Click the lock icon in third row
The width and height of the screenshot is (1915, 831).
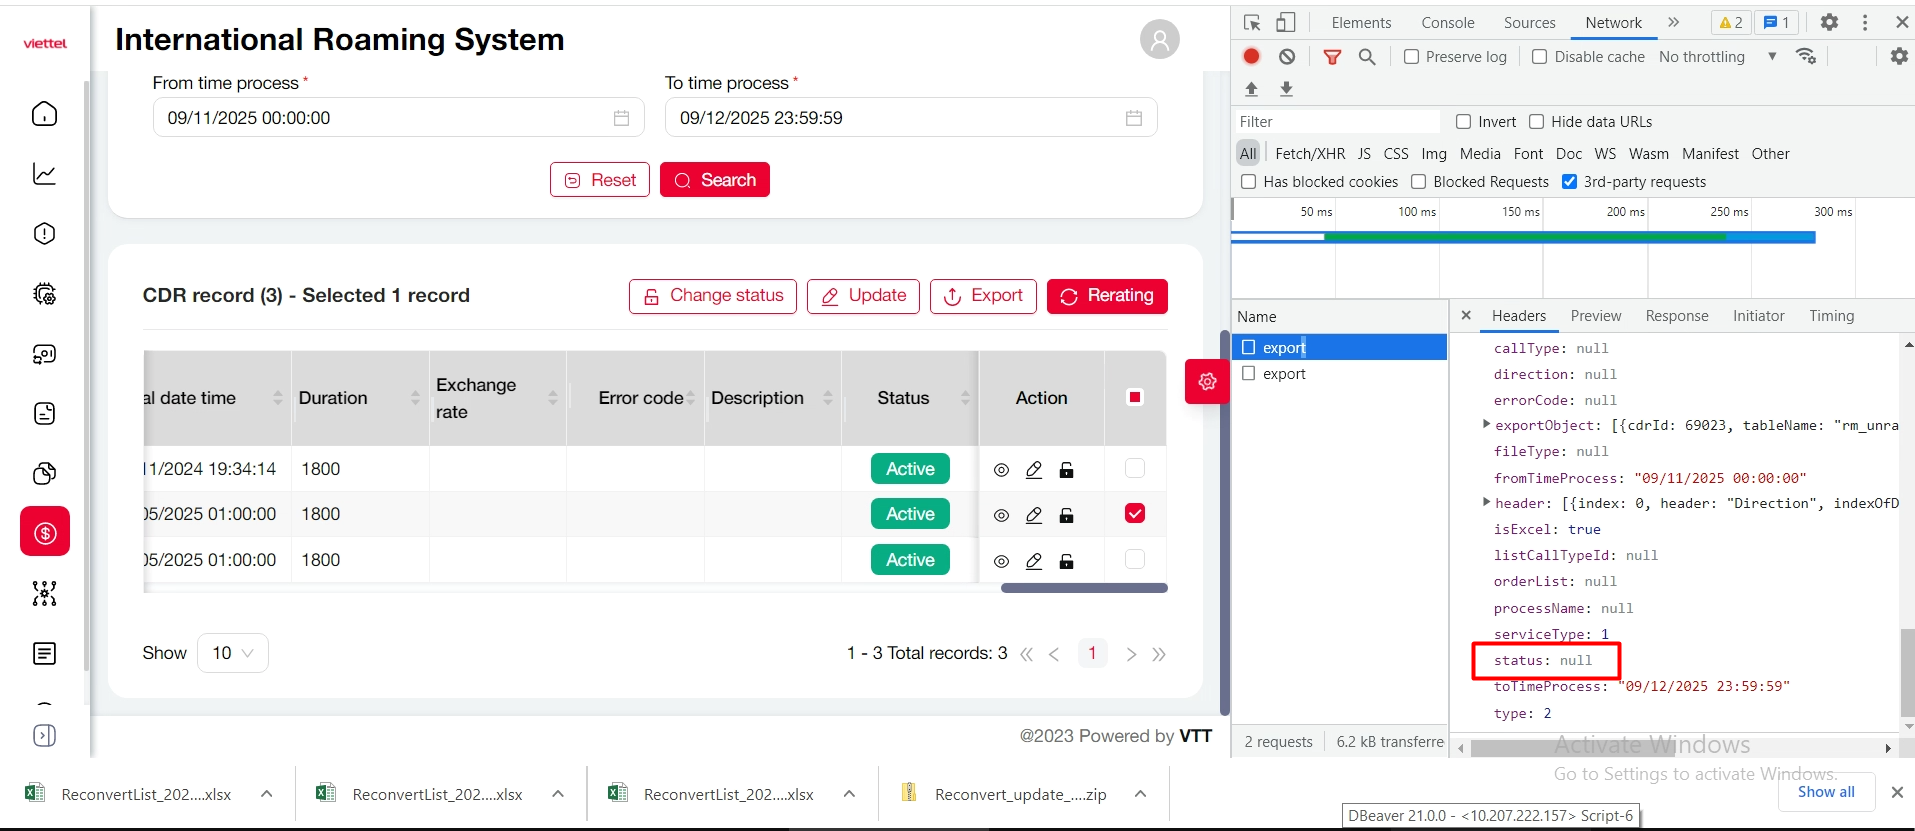click(1067, 561)
